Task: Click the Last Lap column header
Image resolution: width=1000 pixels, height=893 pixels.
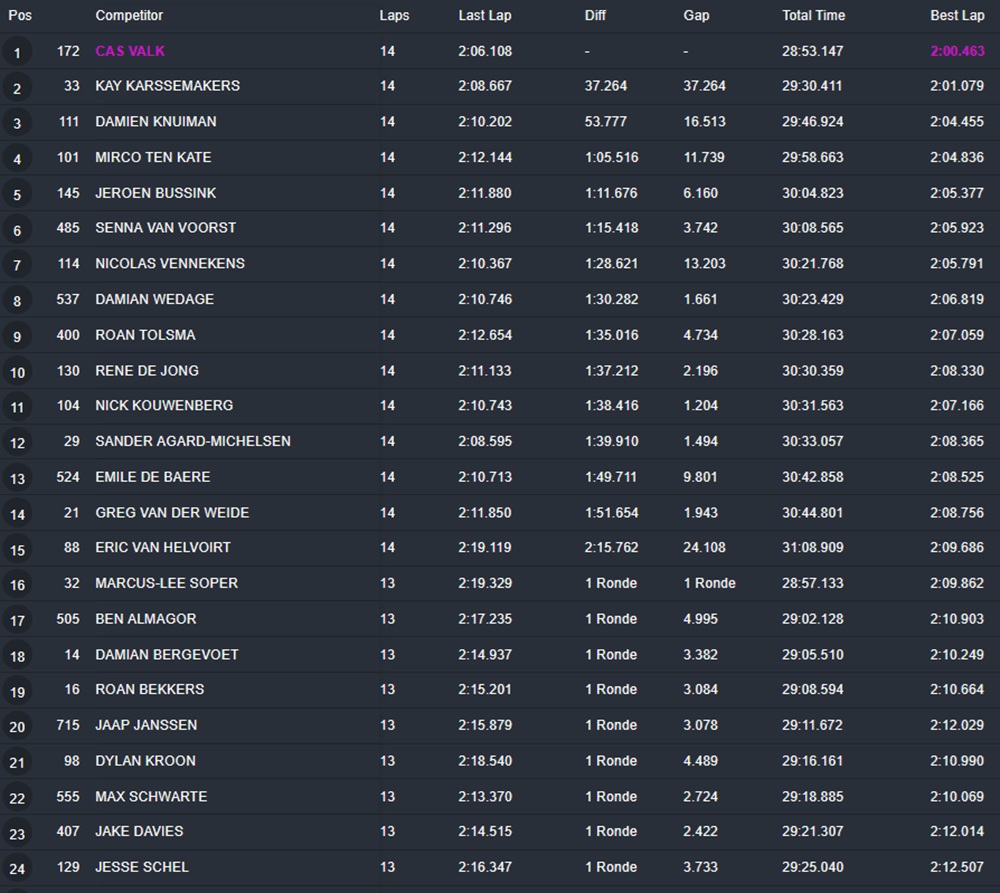Action: [x=485, y=15]
